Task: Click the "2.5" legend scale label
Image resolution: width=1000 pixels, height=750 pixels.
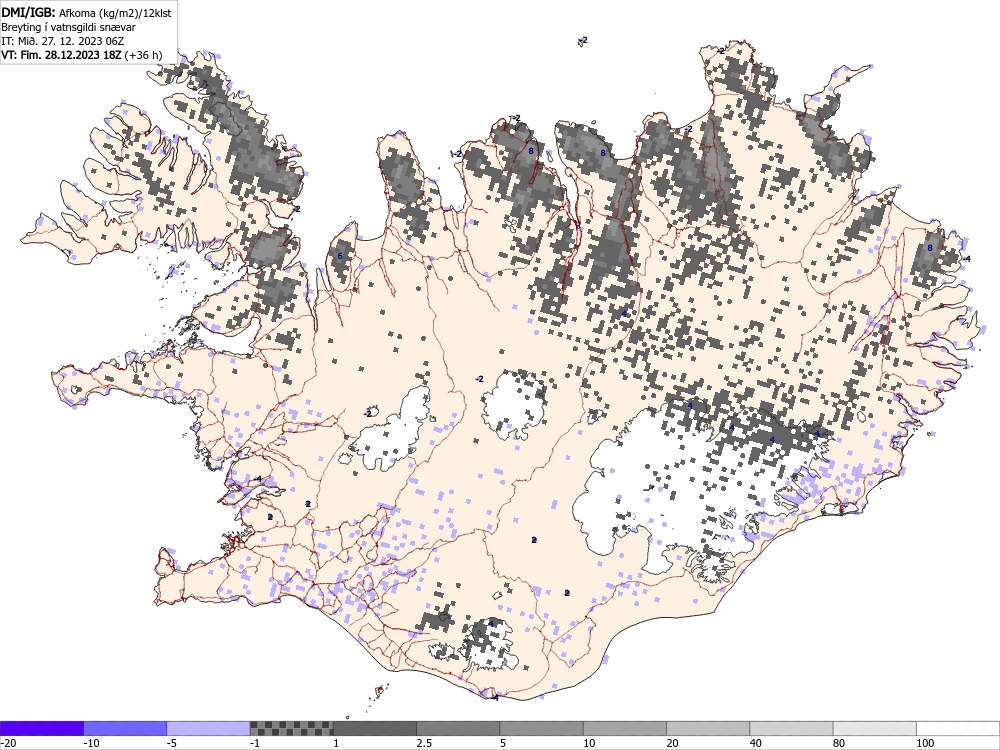Action: point(424,743)
